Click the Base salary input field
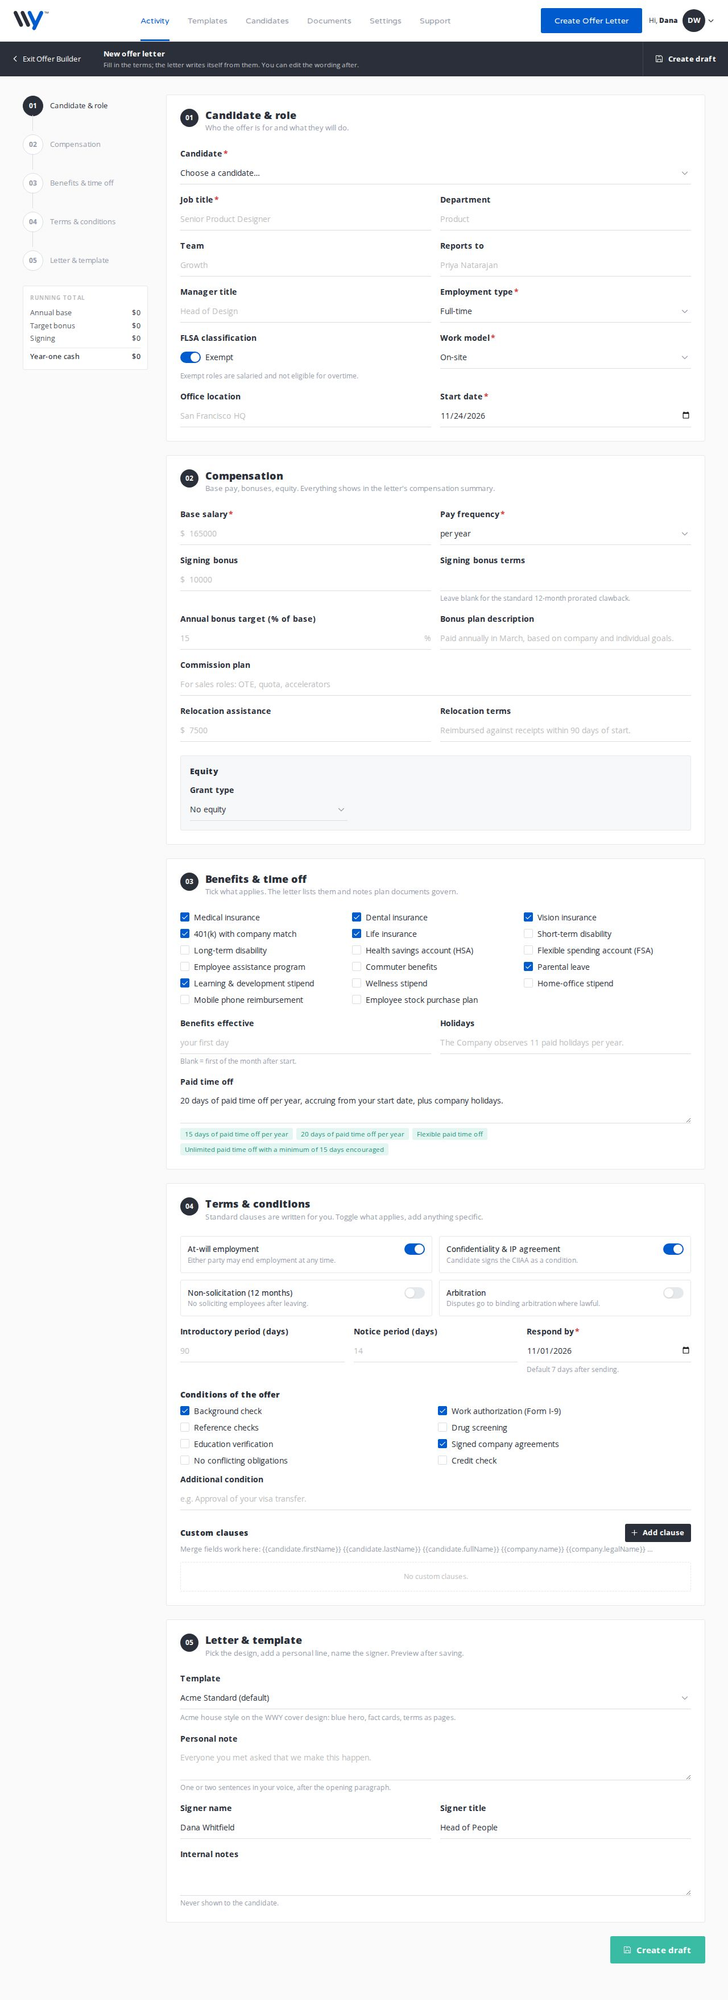This screenshot has width=728, height=2000. (x=305, y=533)
